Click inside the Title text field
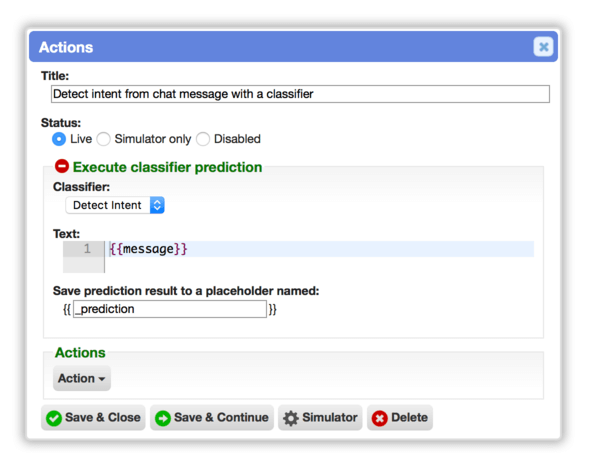The width and height of the screenshot is (595, 464). point(300,94)
